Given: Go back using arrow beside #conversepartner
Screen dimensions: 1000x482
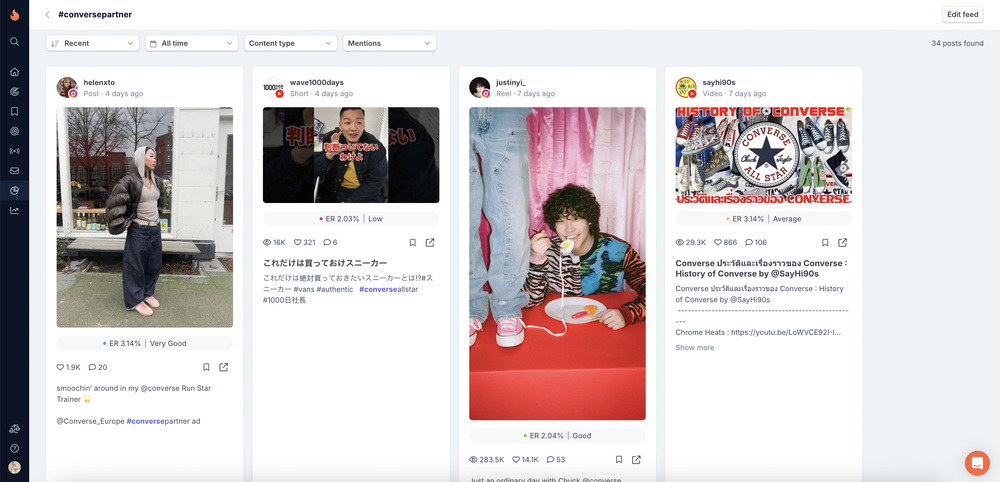Looking at the screenshot, I should [x=47, y=15].
